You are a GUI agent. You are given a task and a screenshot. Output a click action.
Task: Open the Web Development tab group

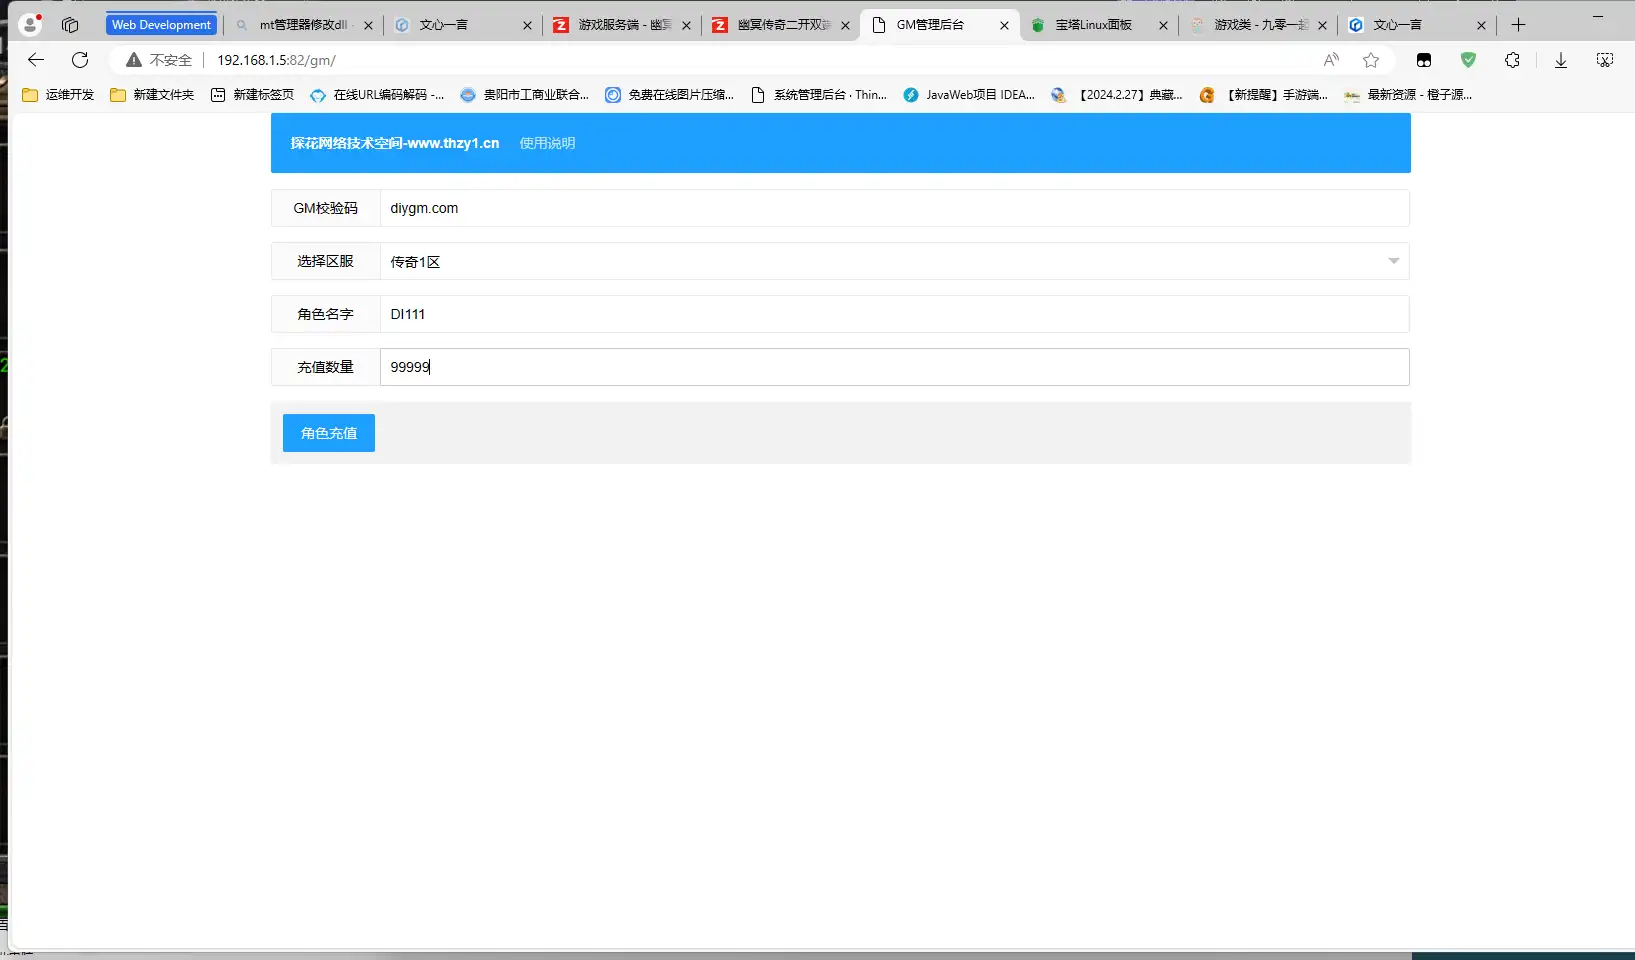tap(161, 25)
